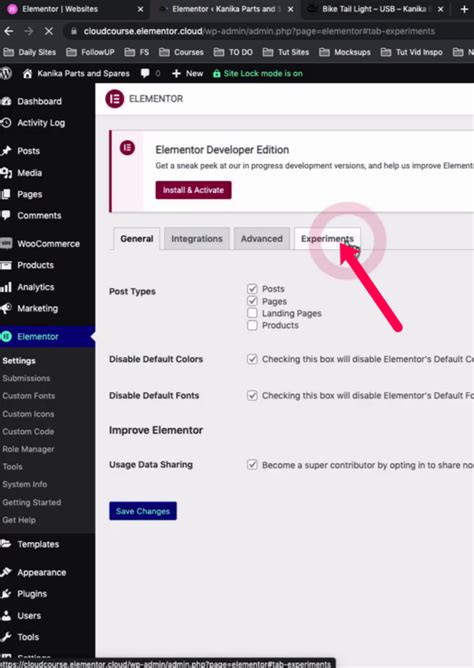Open Custom Fonts submenu item
Screen dimensions: 474x668
pyautogui.click(x=29, y=396)
